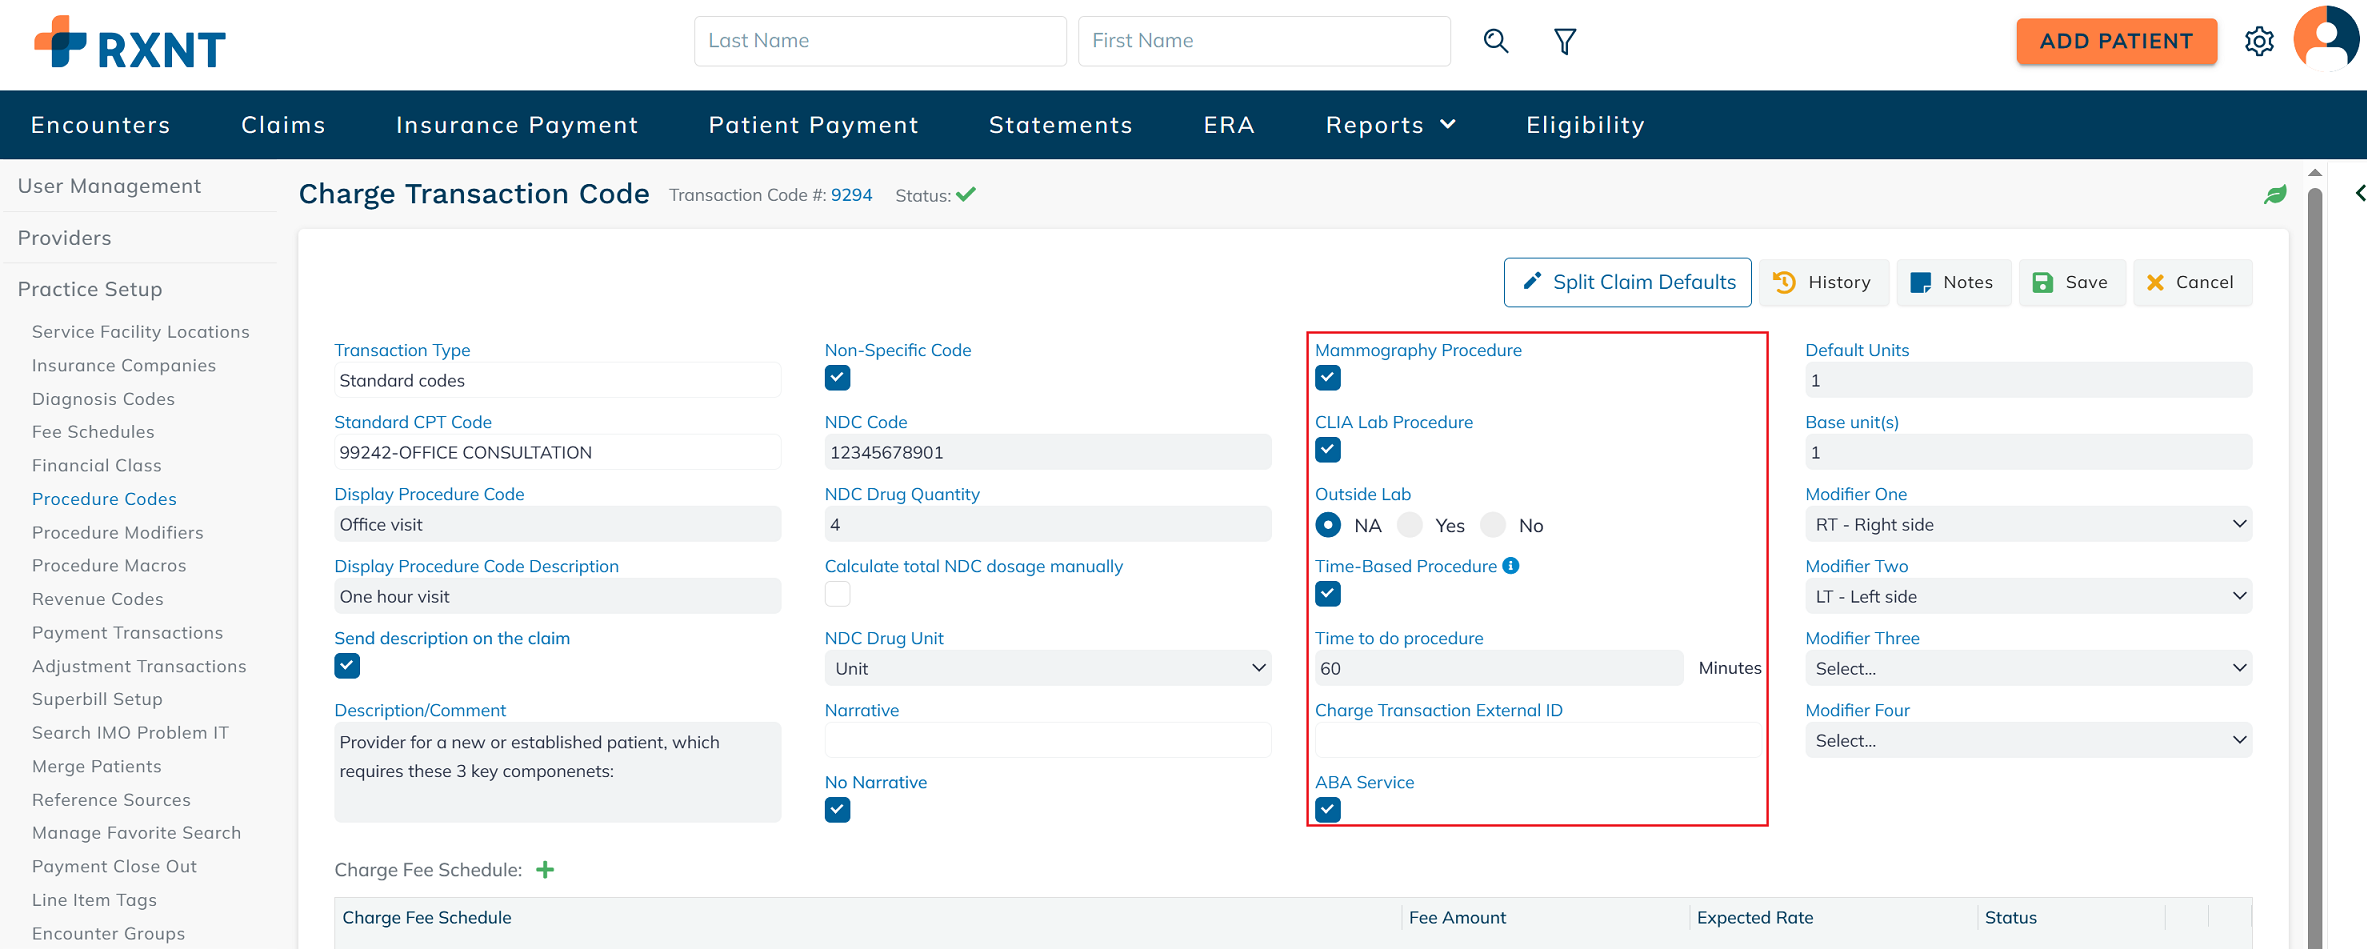Uncheck the Mammography Procedure checkbox
This screenshot has height=949, width=2367.
1328,378
